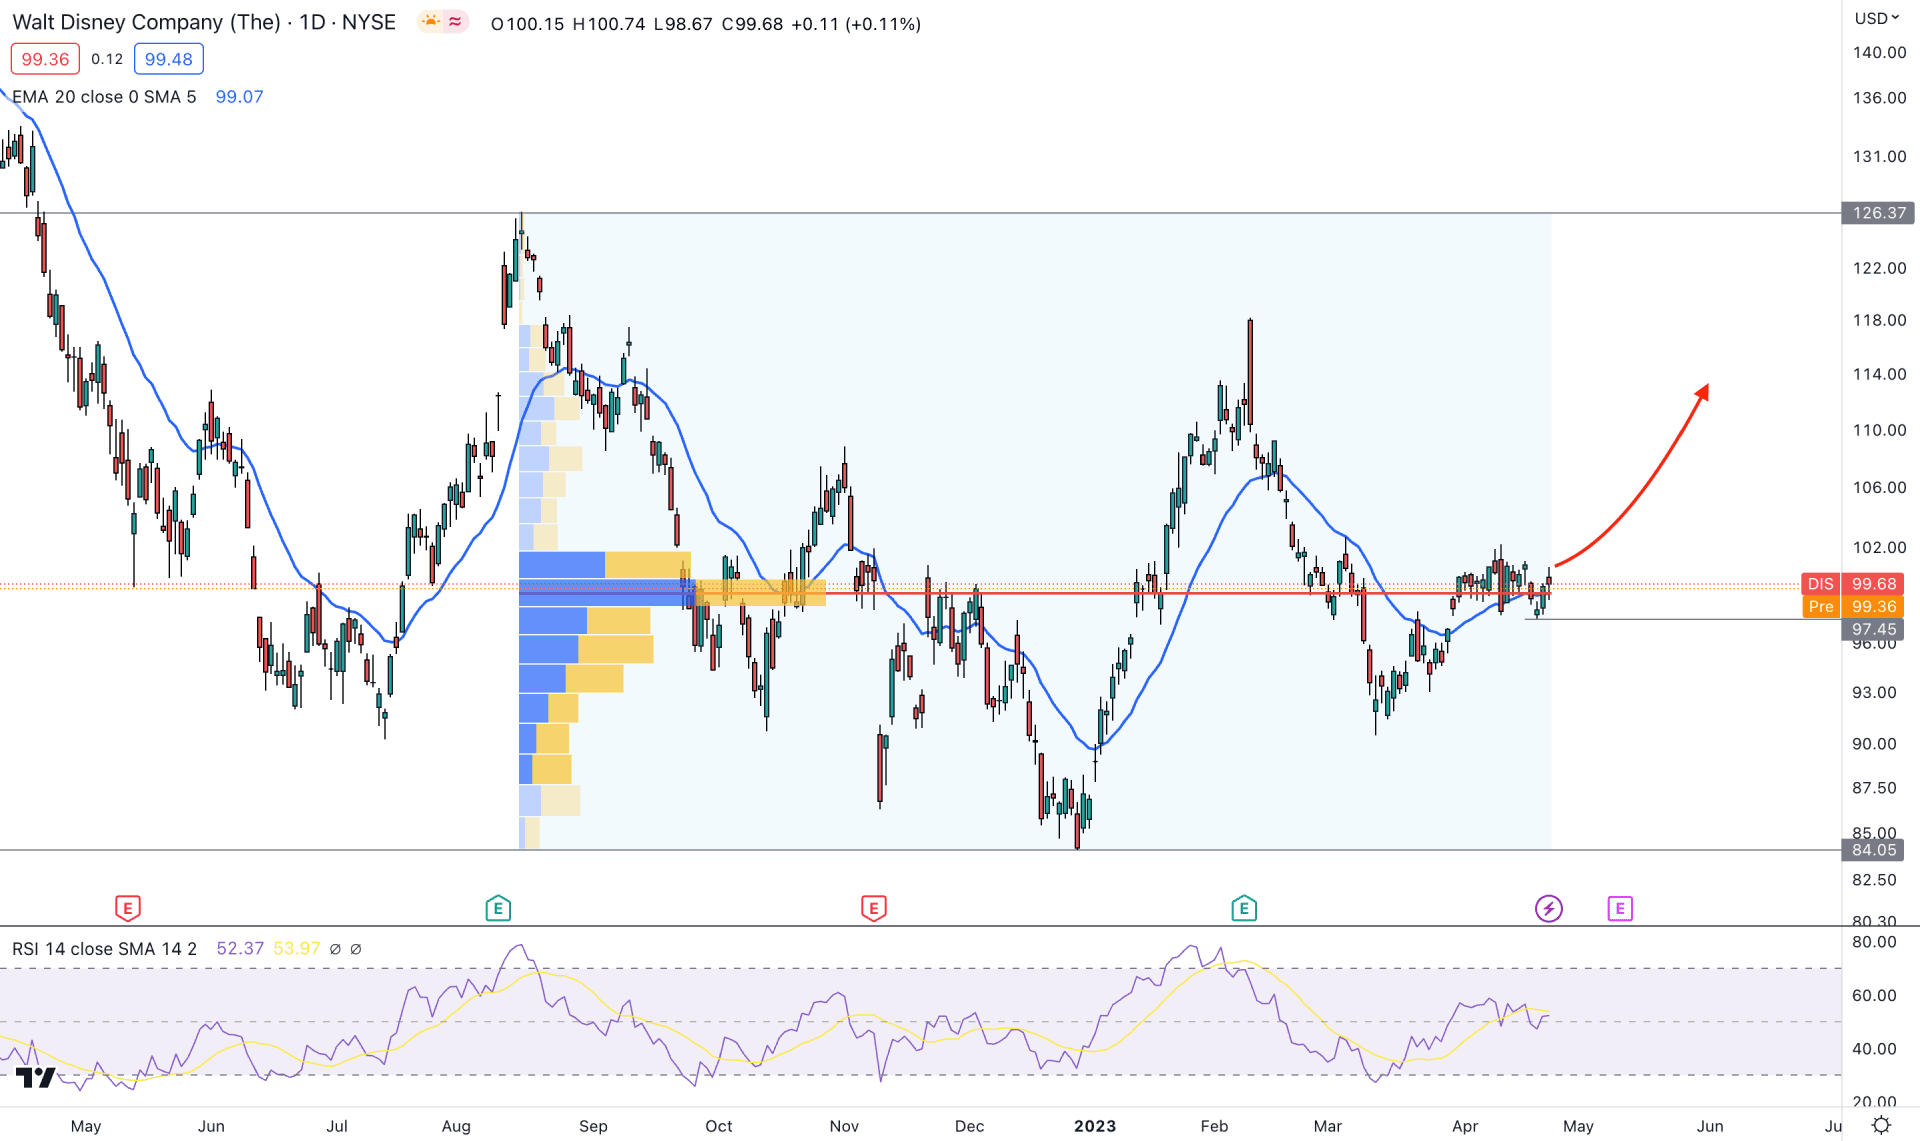Click the first empty-set symbol after RSI values

(x=336, y=949)
